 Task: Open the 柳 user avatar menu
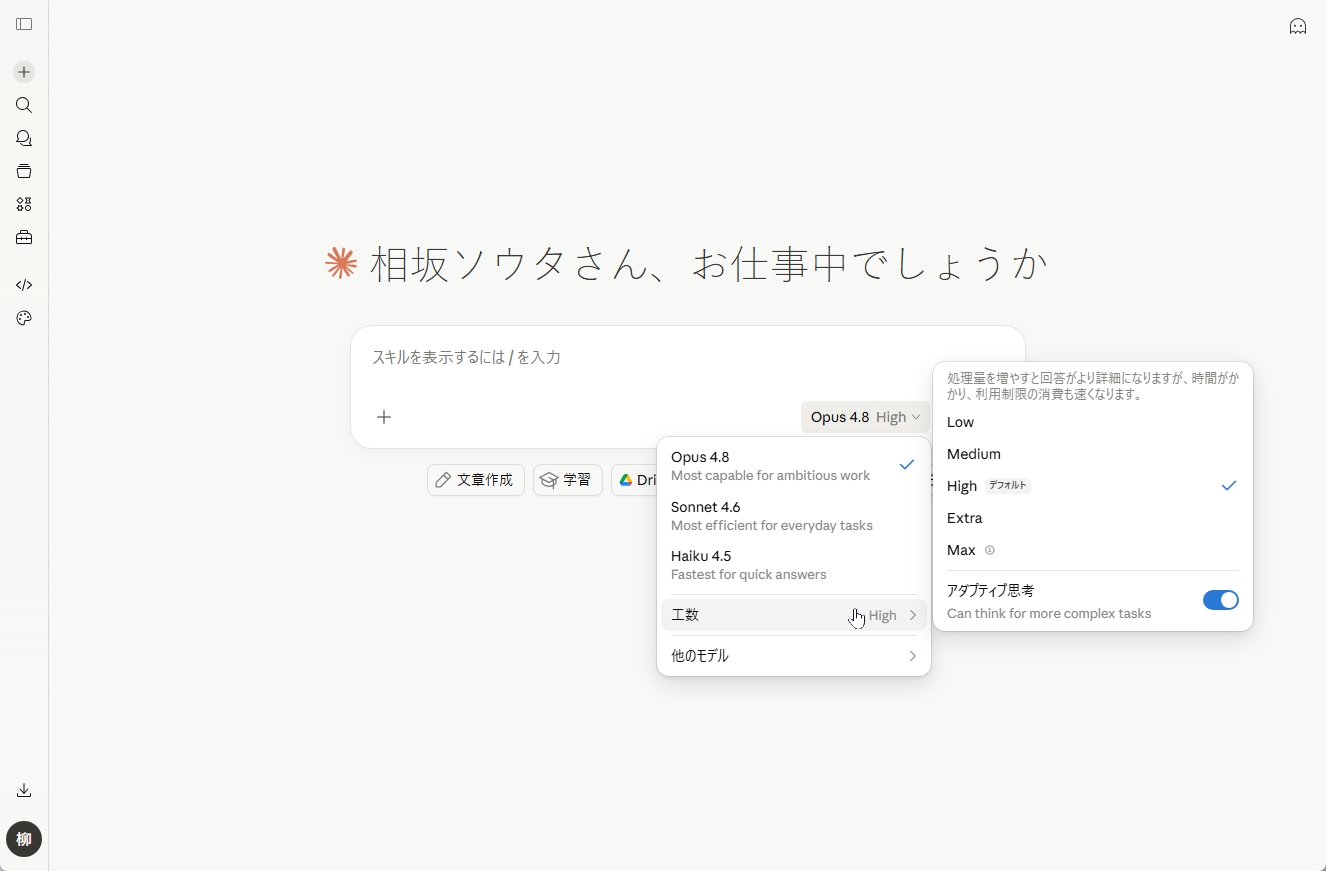tap(24, 839)
